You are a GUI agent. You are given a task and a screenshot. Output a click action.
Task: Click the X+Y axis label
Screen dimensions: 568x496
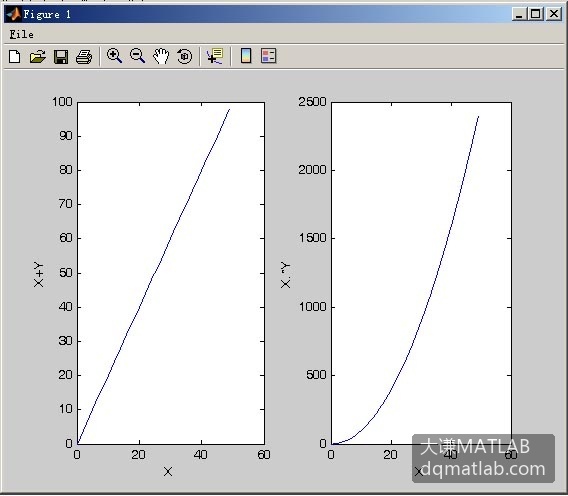pos(38,274)
